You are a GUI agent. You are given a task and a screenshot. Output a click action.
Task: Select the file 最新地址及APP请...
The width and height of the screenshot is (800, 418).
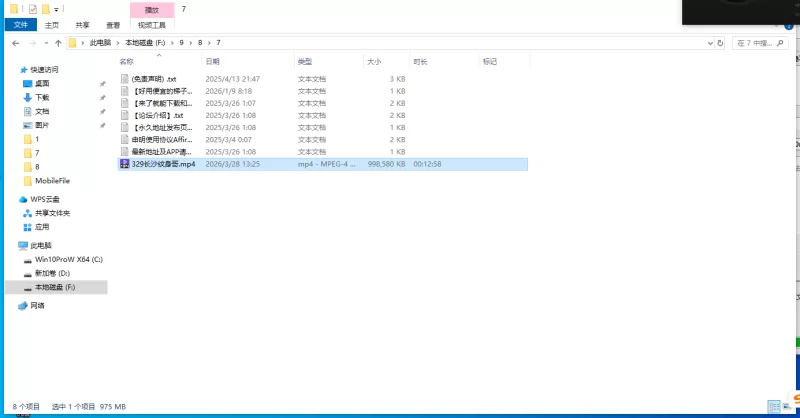(161, 152)
